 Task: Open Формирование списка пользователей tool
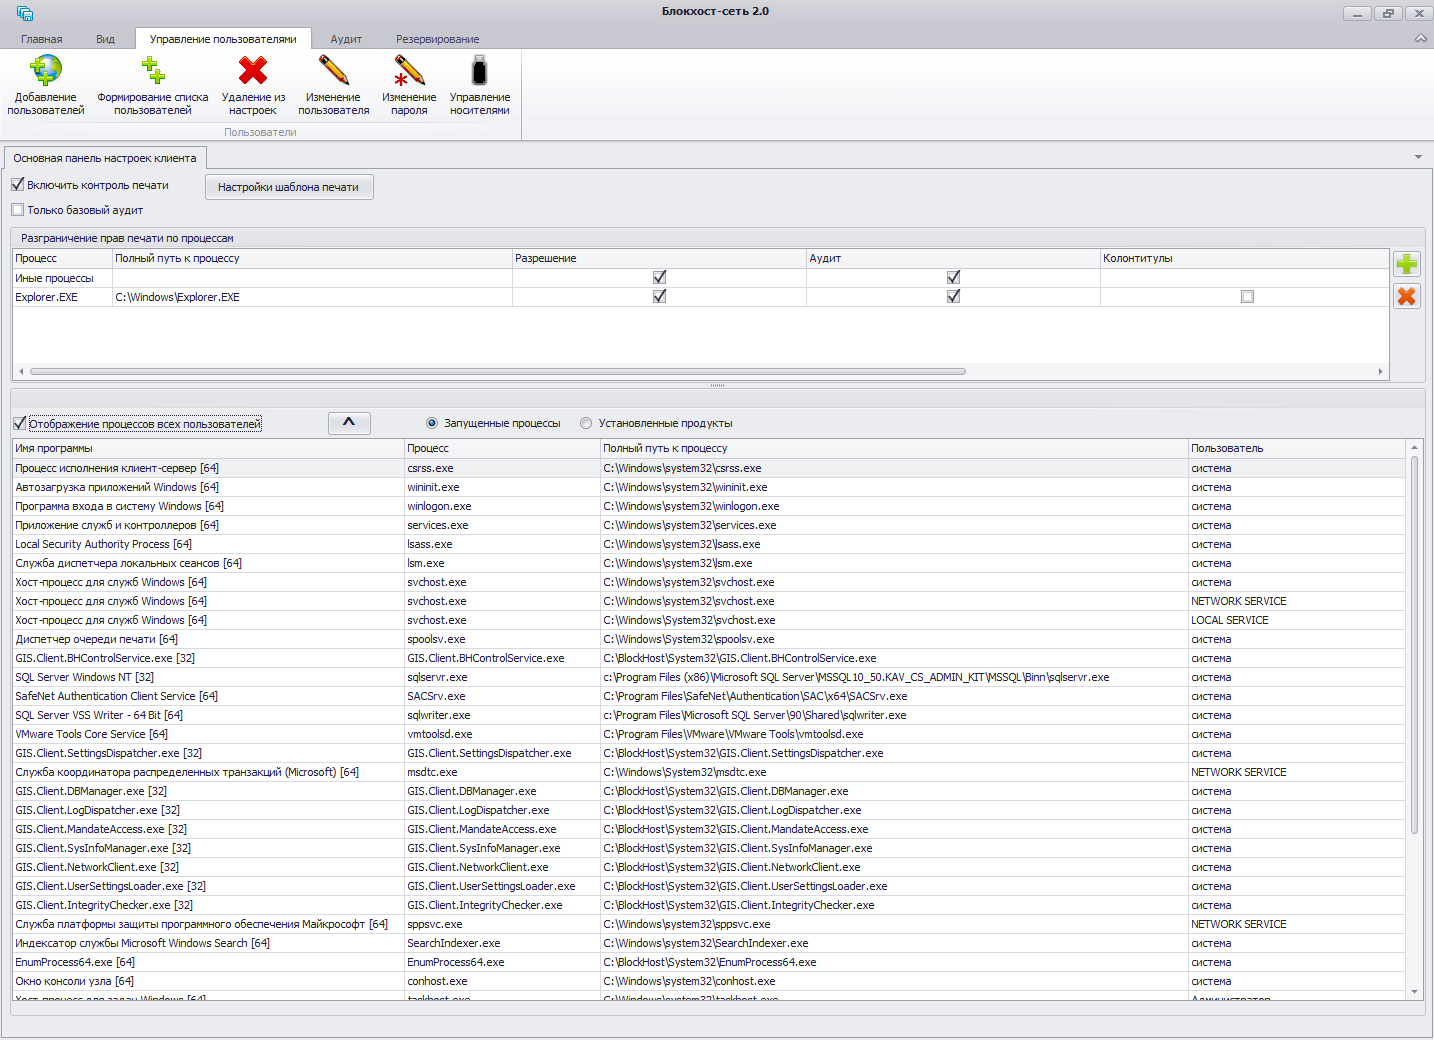click(153, 72)
